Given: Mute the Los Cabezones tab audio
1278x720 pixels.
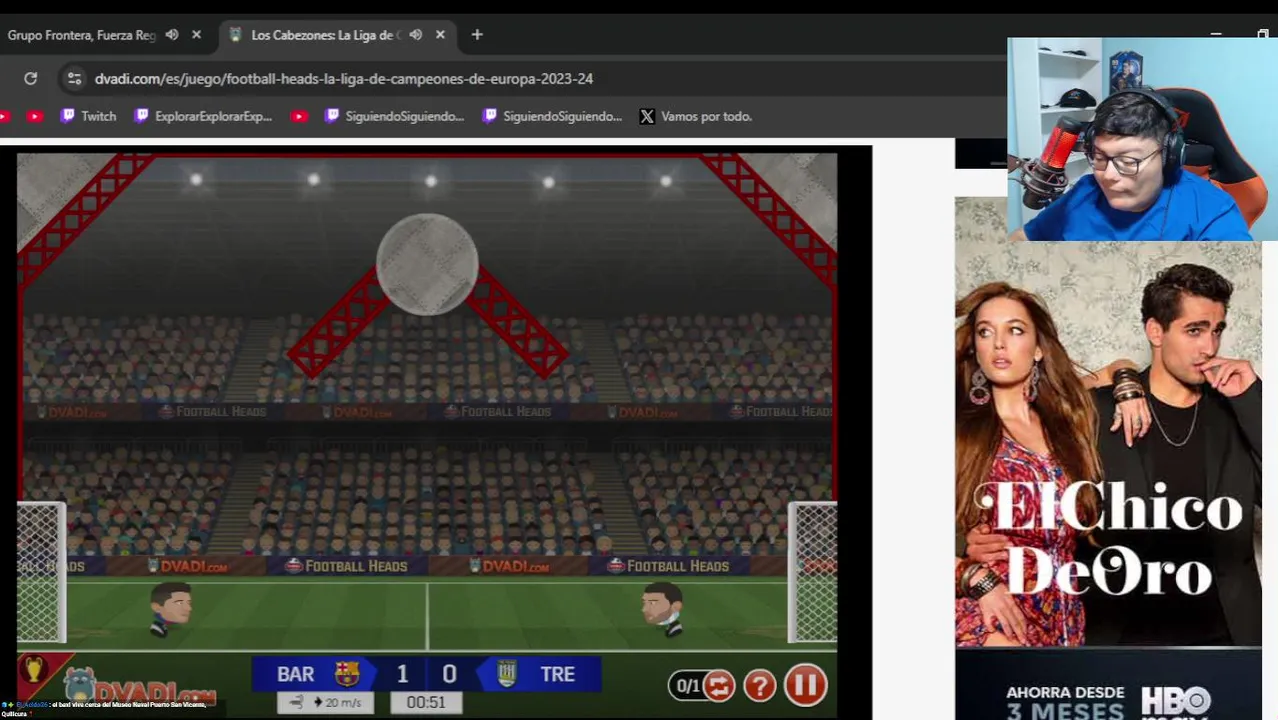Looking at the screenshot, I should coord(415,35).
